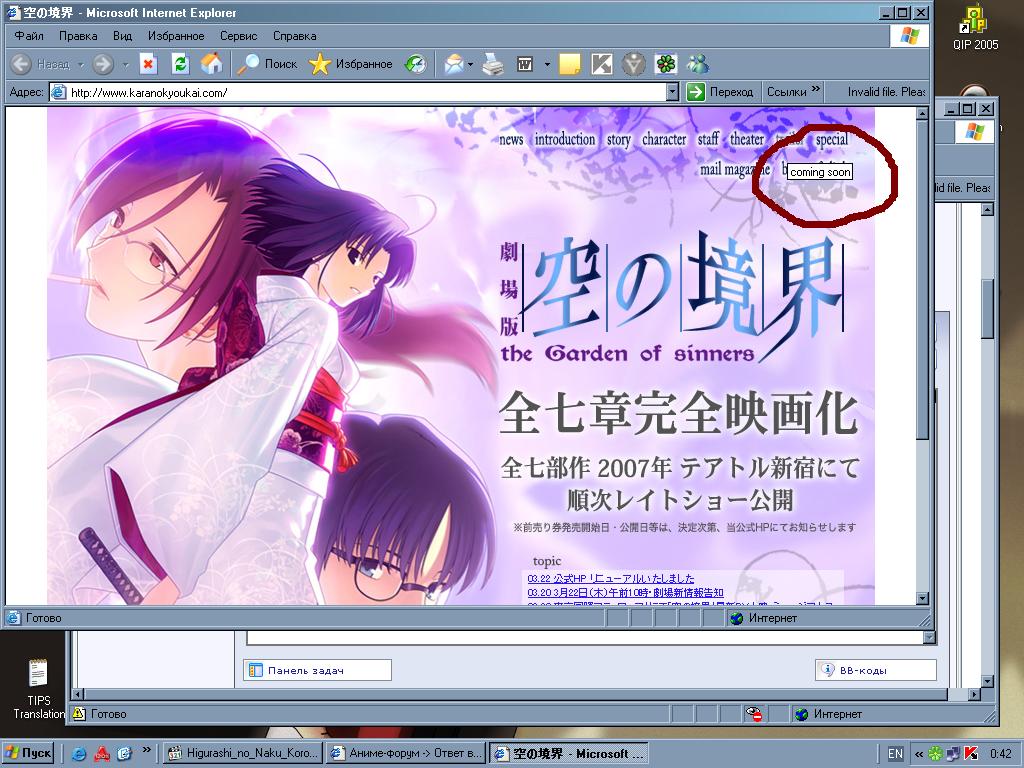The width and height of the screenshot is (1024, 768).
Task: Click the page scroll-up arrow
Action: [x=922, y=114]
